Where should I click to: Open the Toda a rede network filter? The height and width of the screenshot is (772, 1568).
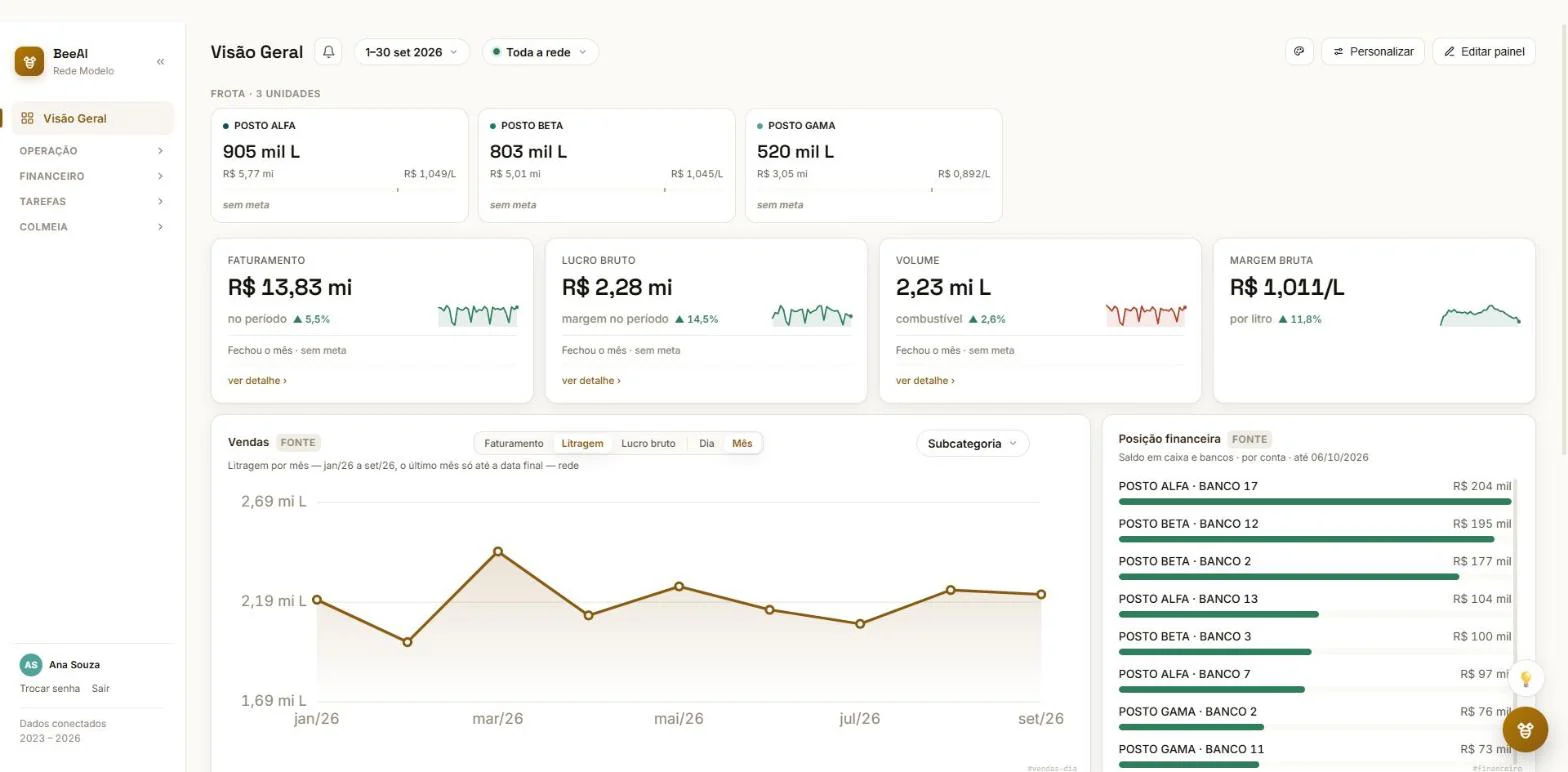click(x=540, y=52)
